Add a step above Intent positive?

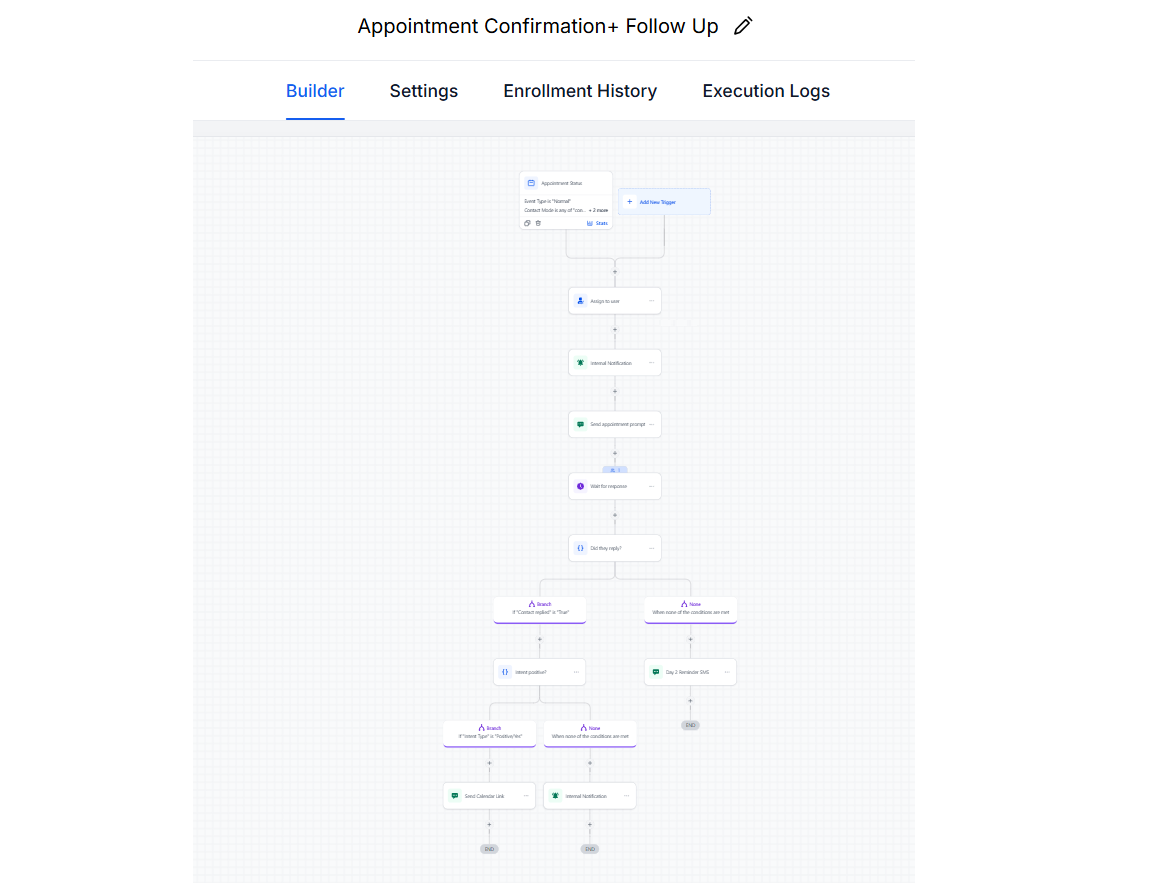point(540,639)
